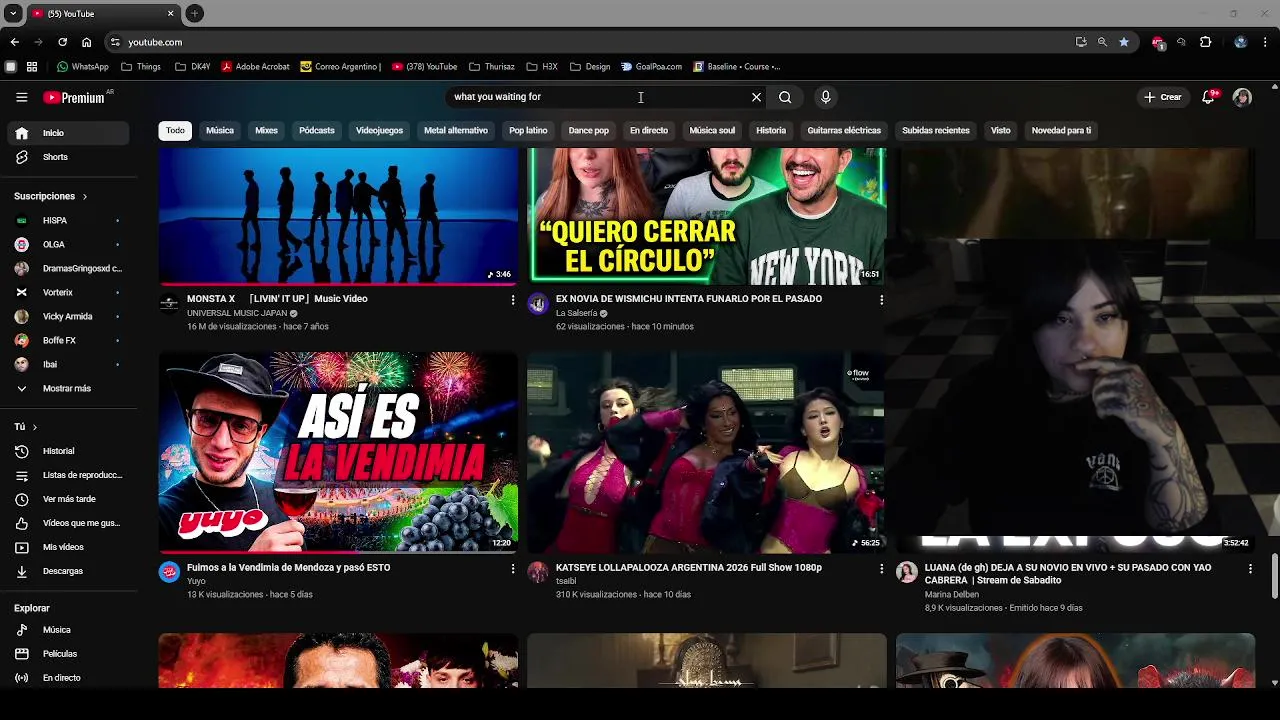
Task: Select the Mixes filter chip
Action: pos(266,131)
